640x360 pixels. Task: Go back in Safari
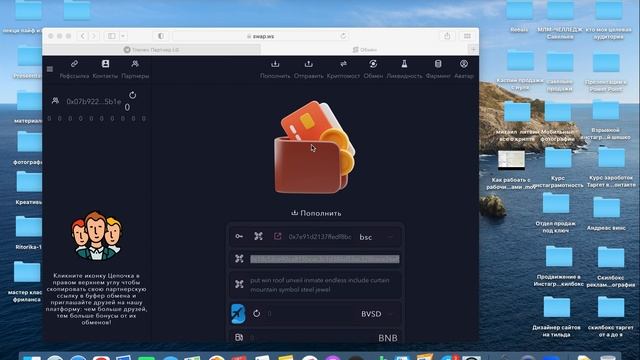click(83, 36)
